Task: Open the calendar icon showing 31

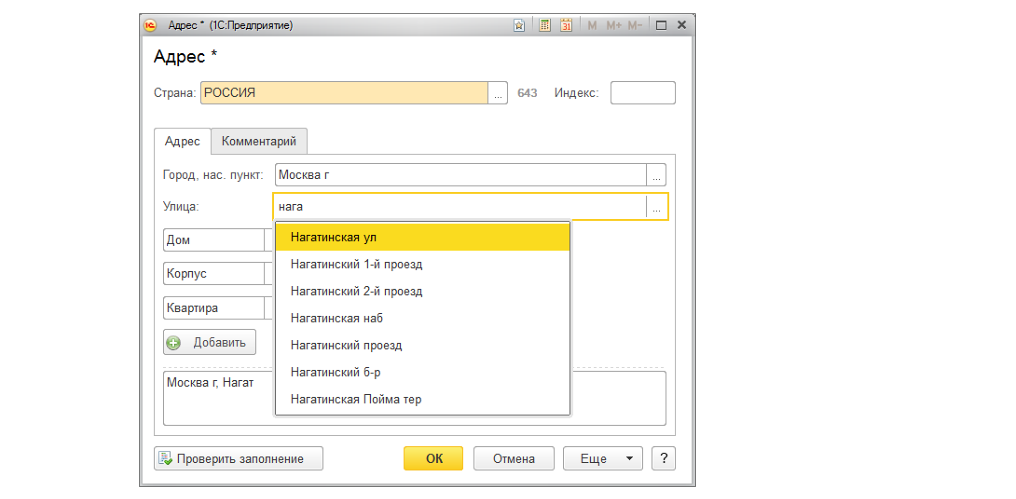Action: 566,26
